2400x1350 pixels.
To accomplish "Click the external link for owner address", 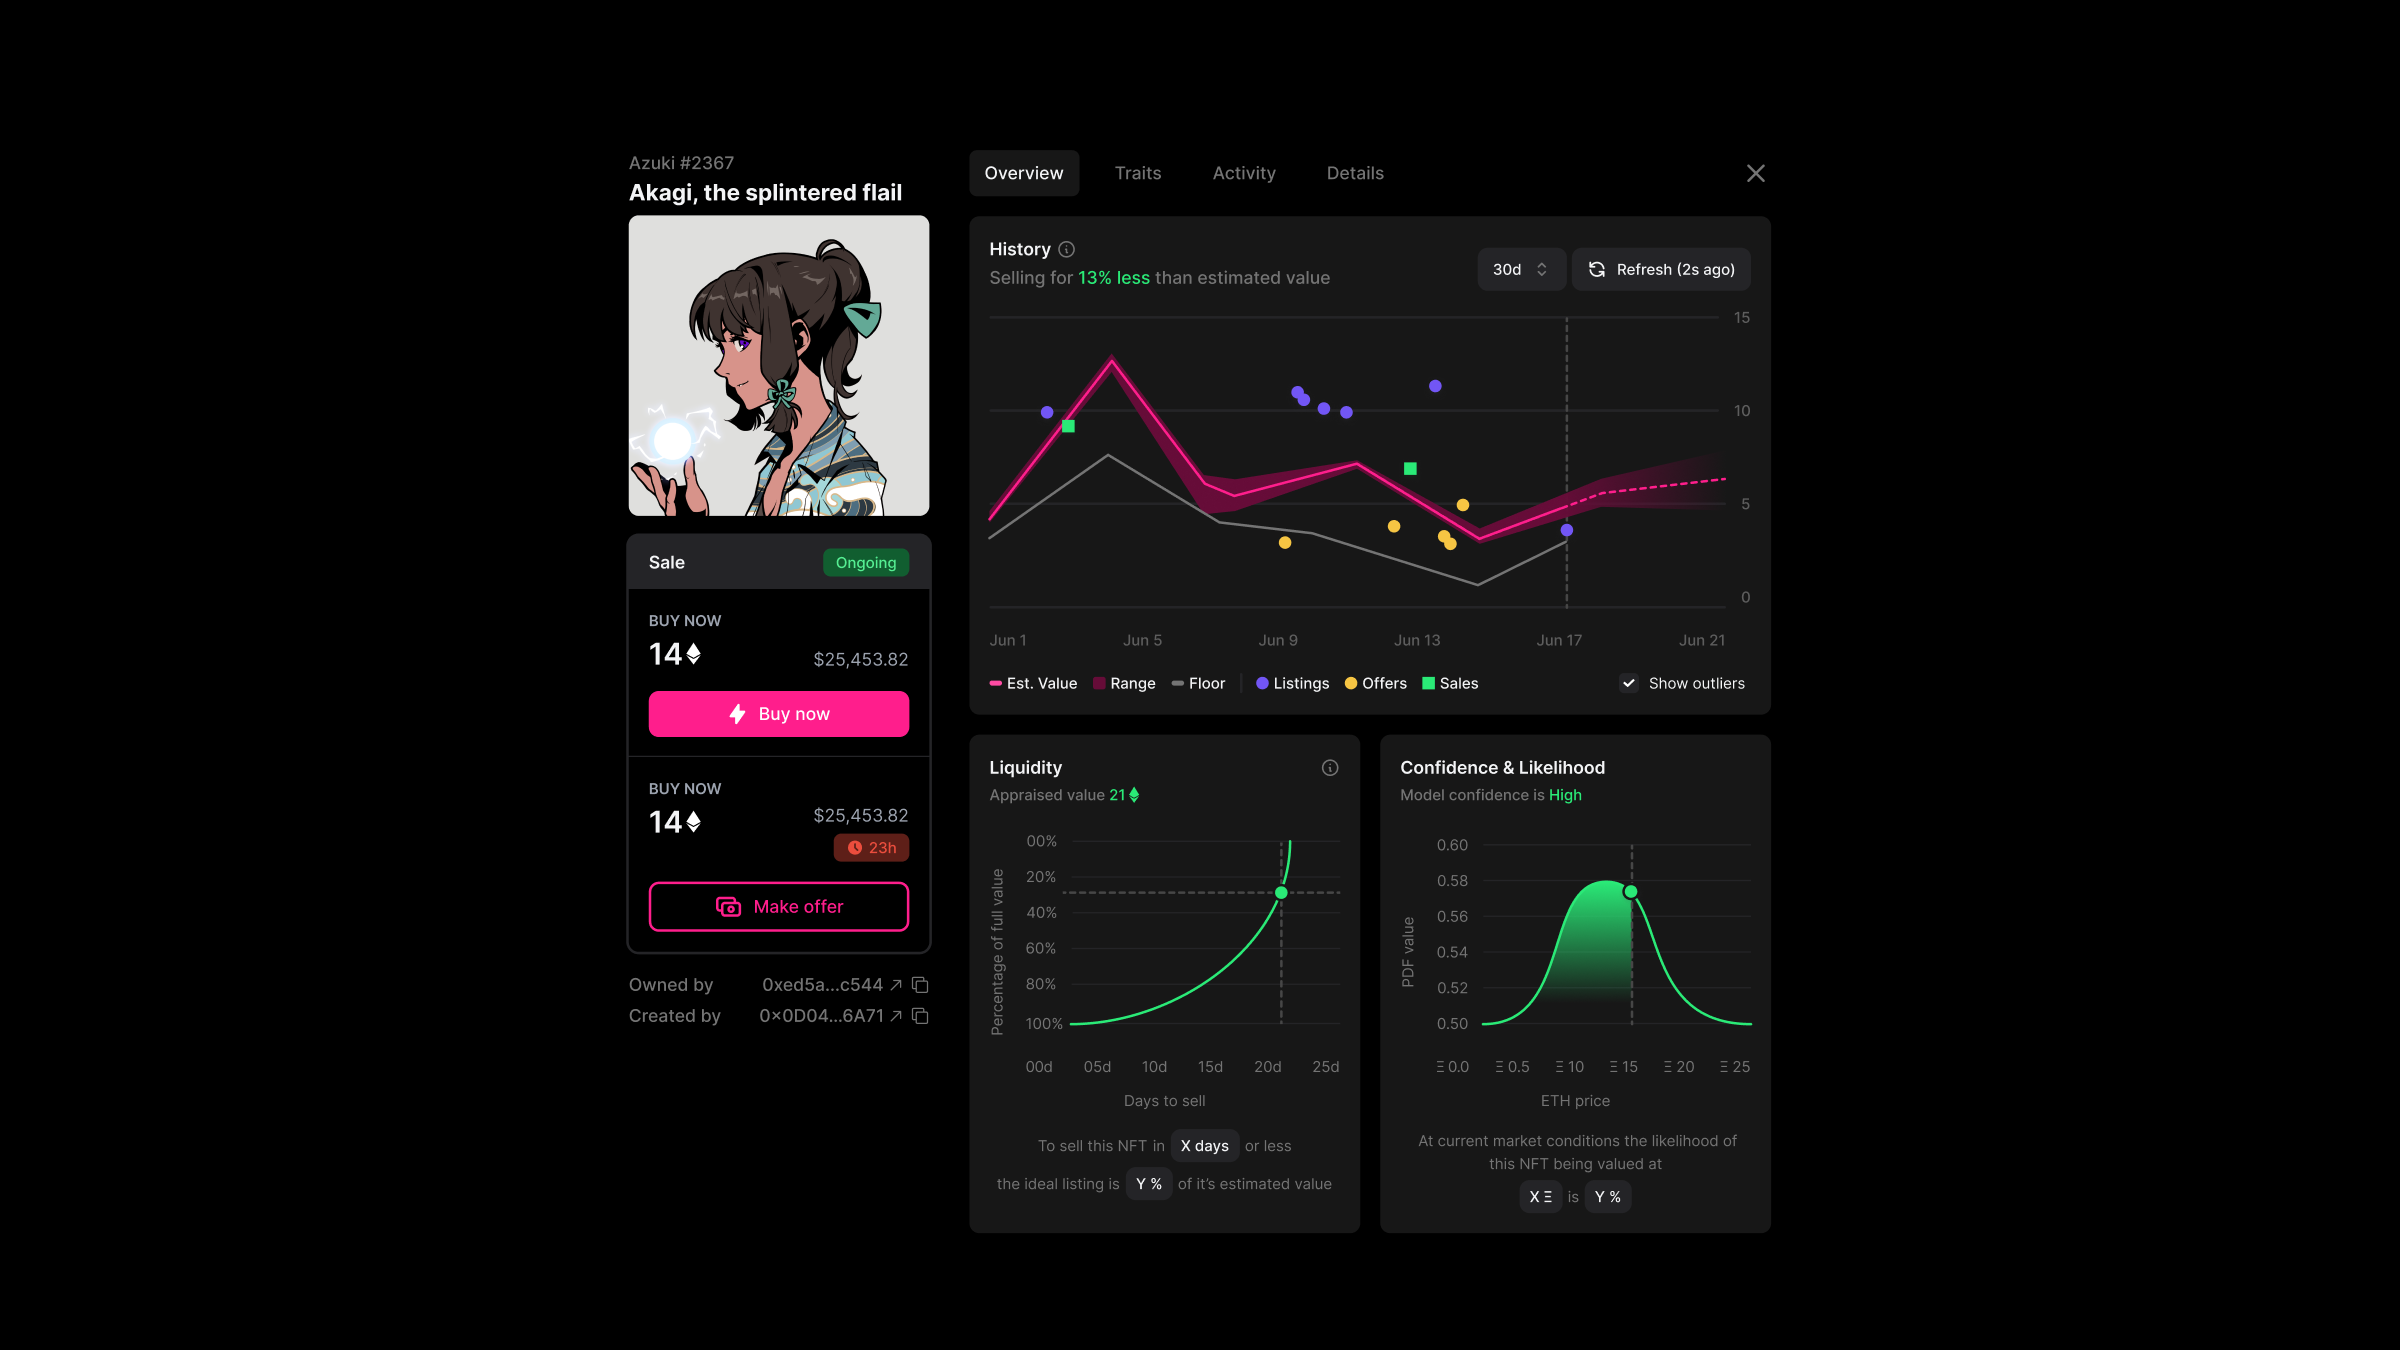I will click(897, 984).
